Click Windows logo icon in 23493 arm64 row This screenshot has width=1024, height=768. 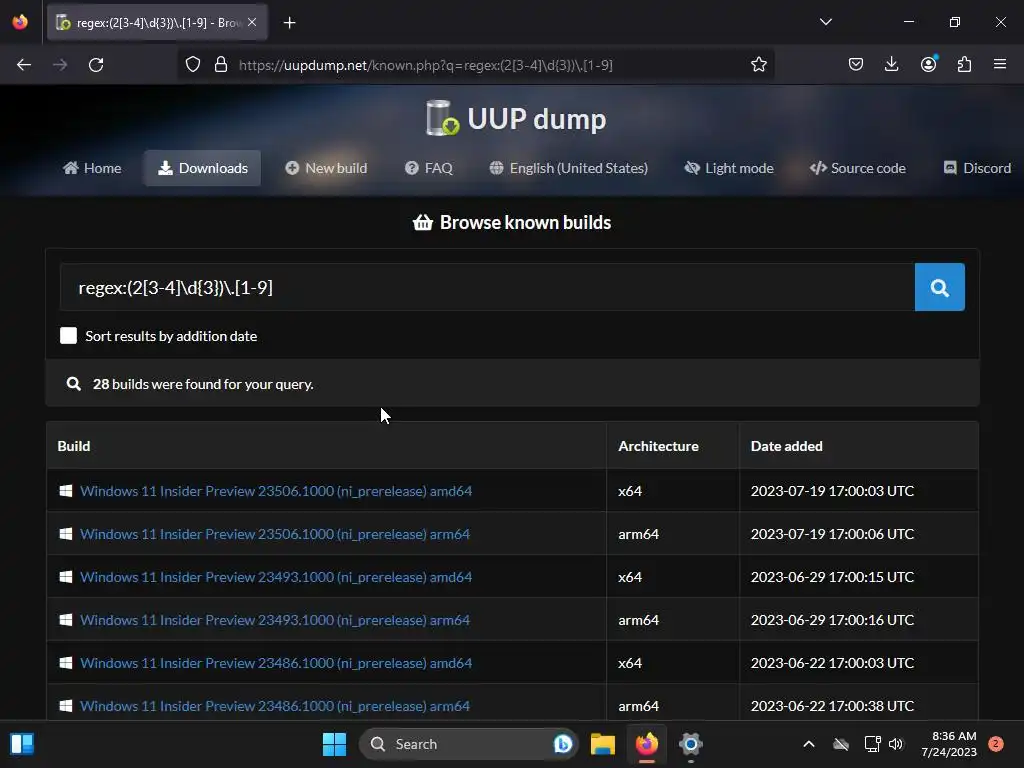(66, 620)
